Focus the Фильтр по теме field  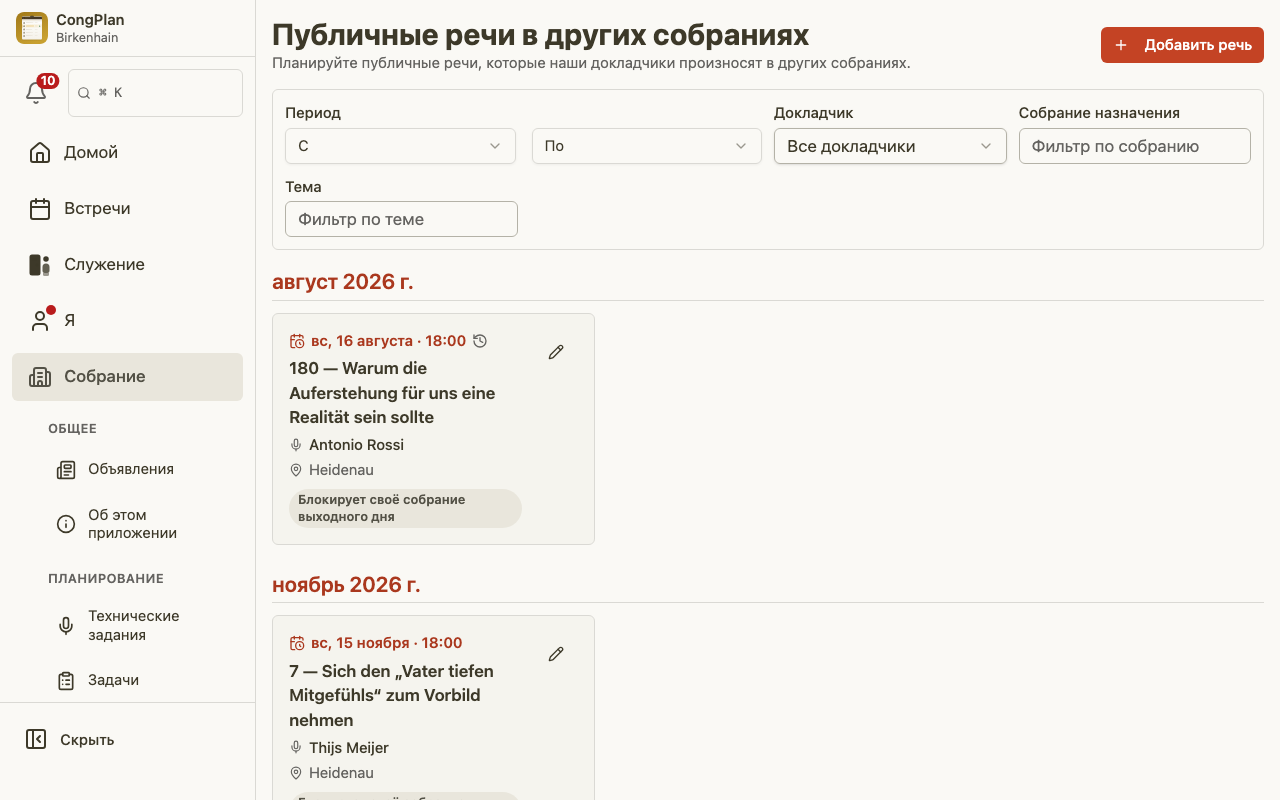[x=401, y=219]
